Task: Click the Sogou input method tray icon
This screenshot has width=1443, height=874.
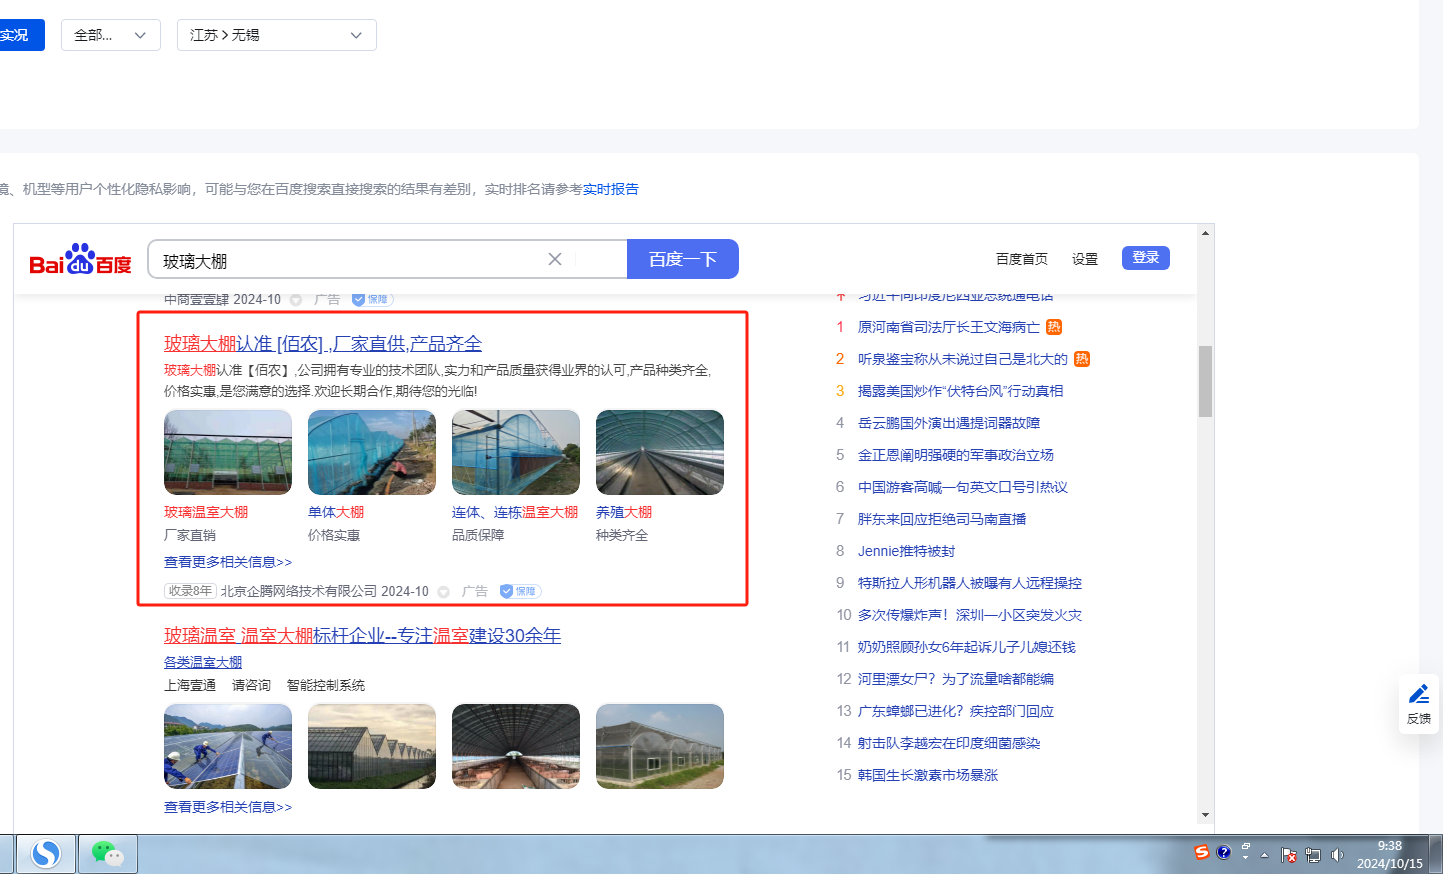Action: (x=1202, y=852)
